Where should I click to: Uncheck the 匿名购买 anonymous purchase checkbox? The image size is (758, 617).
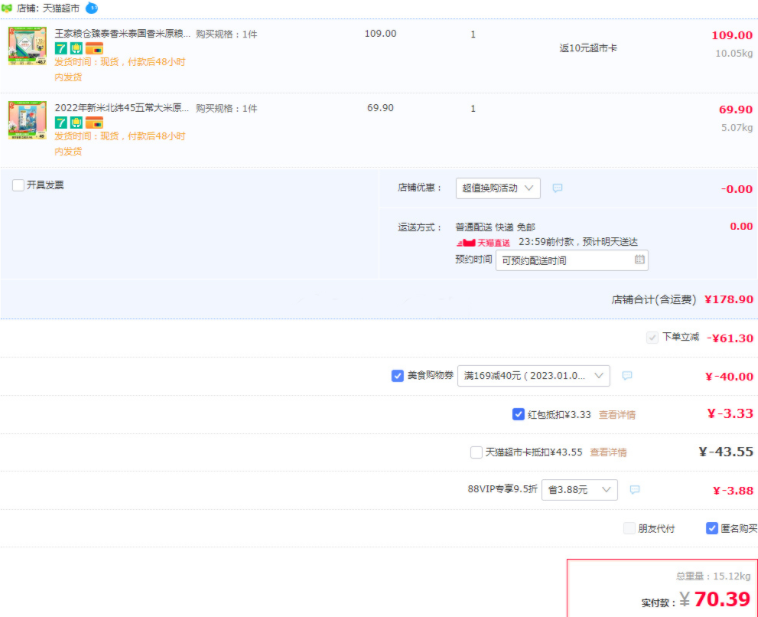[x=712, y=528]
